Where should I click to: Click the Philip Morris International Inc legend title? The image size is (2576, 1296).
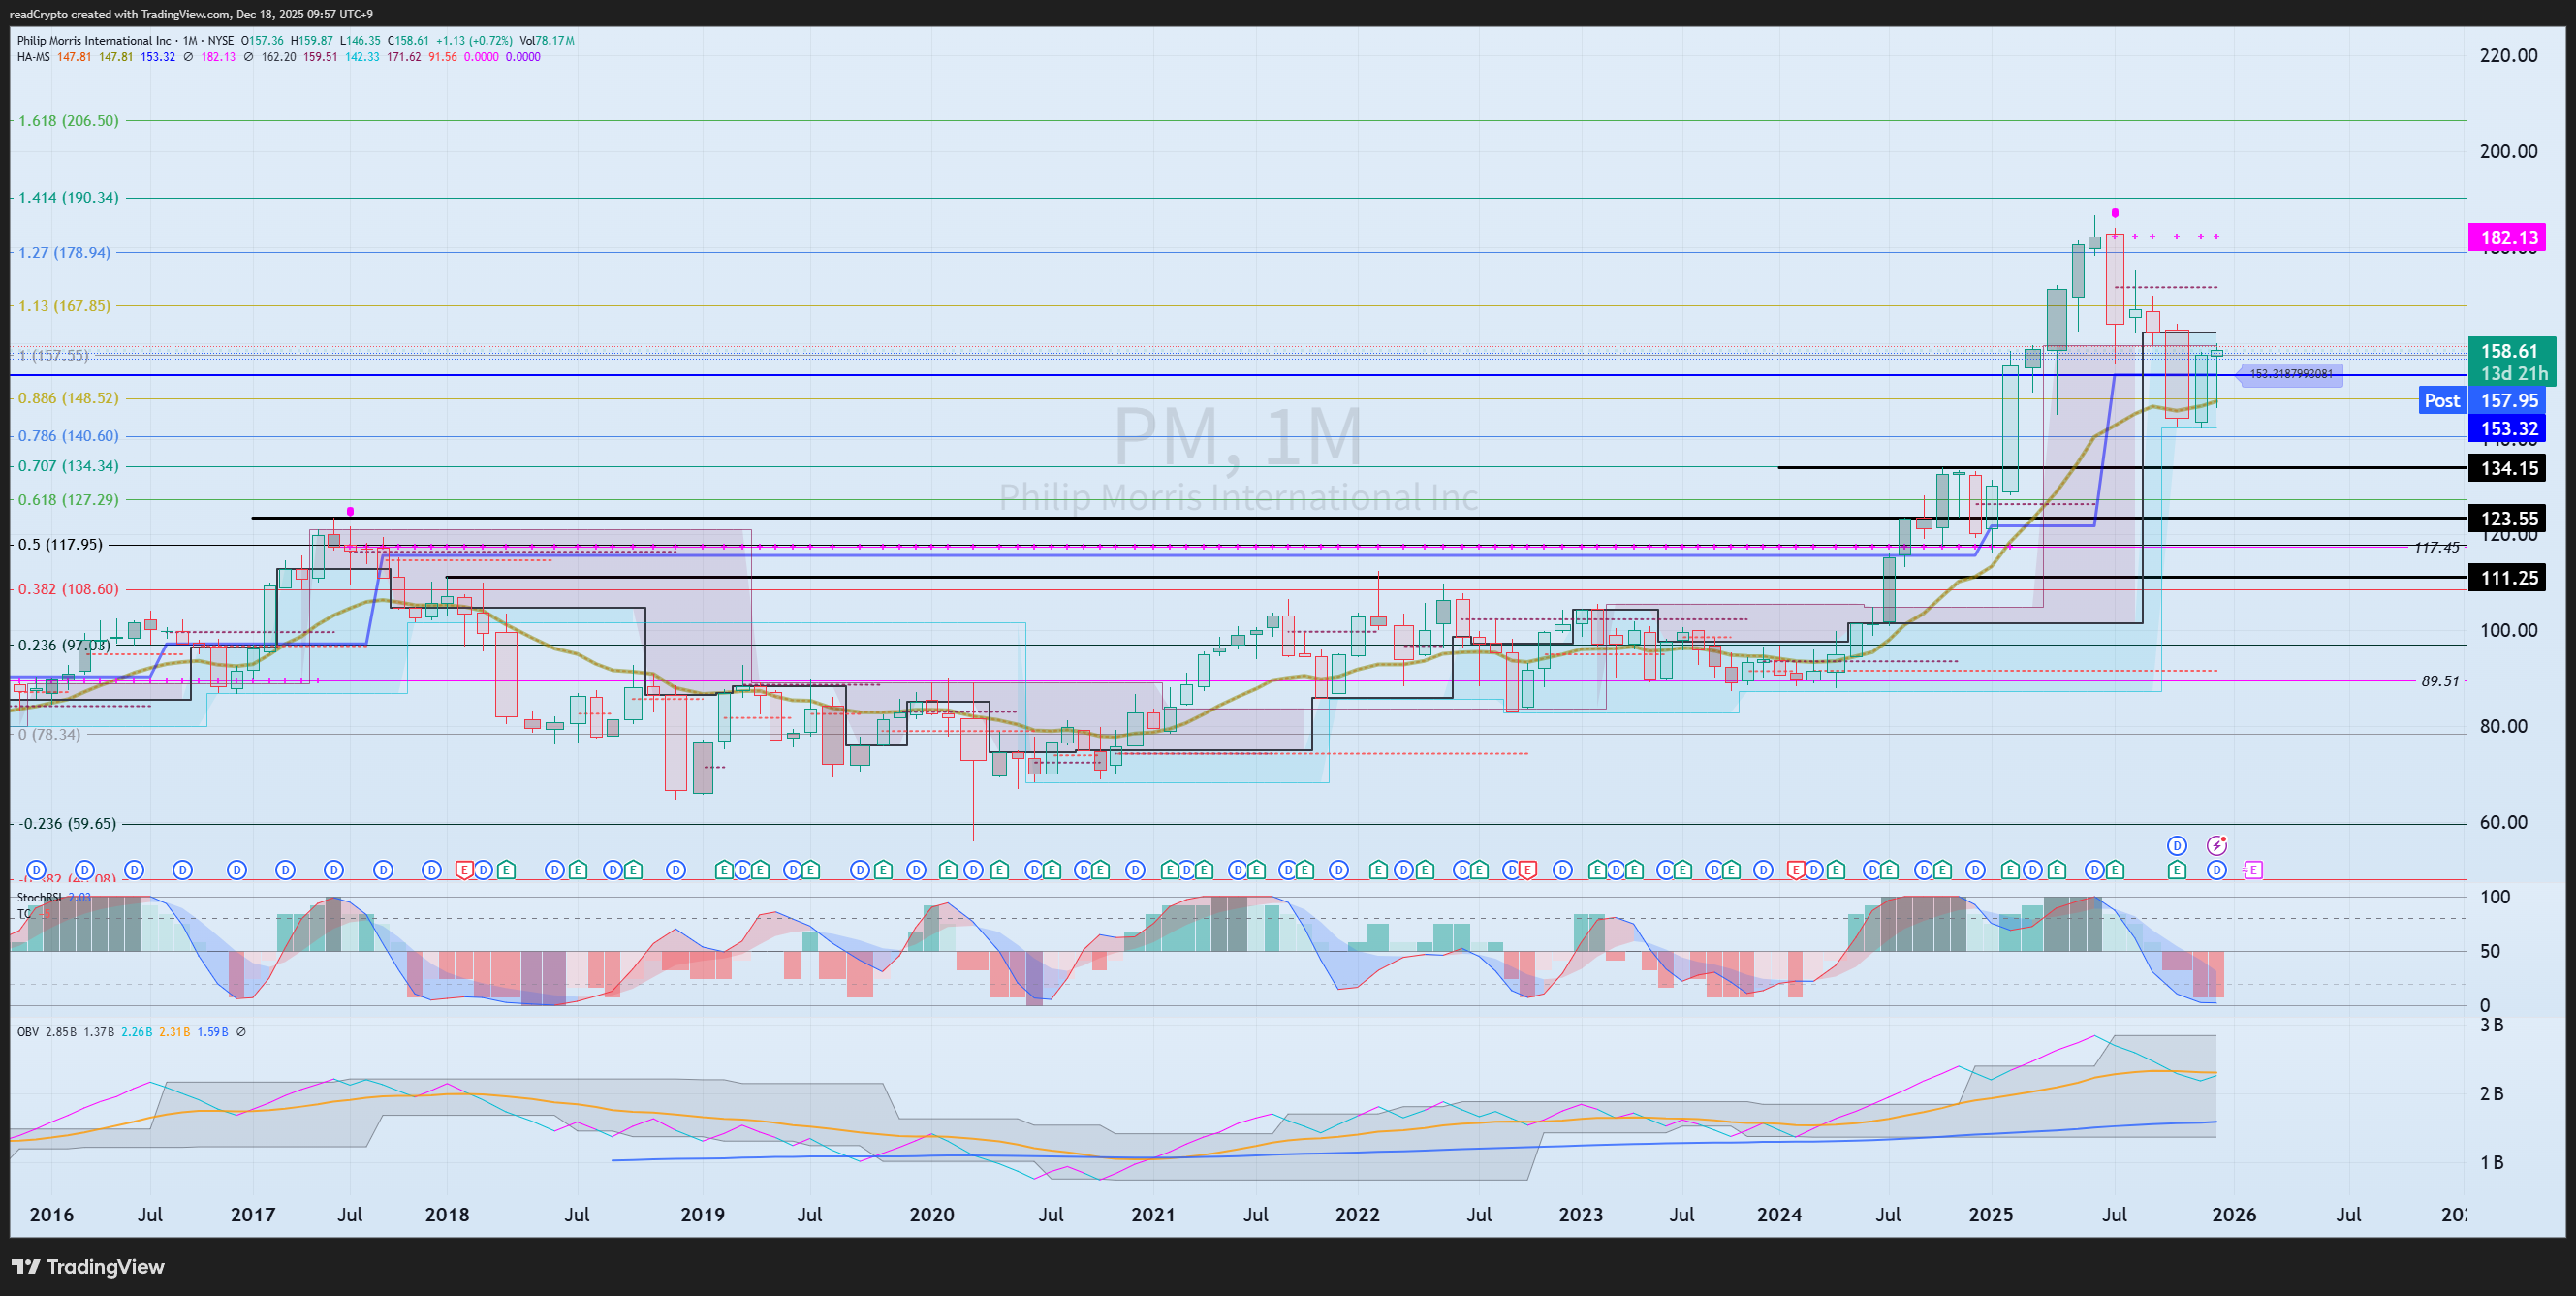[x=94, y=41]
